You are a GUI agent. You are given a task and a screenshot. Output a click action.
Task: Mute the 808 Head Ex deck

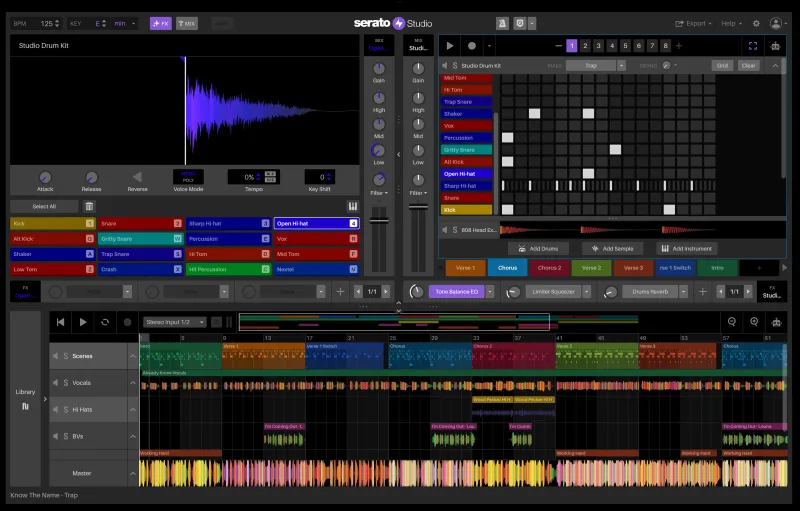click(444, 230)
